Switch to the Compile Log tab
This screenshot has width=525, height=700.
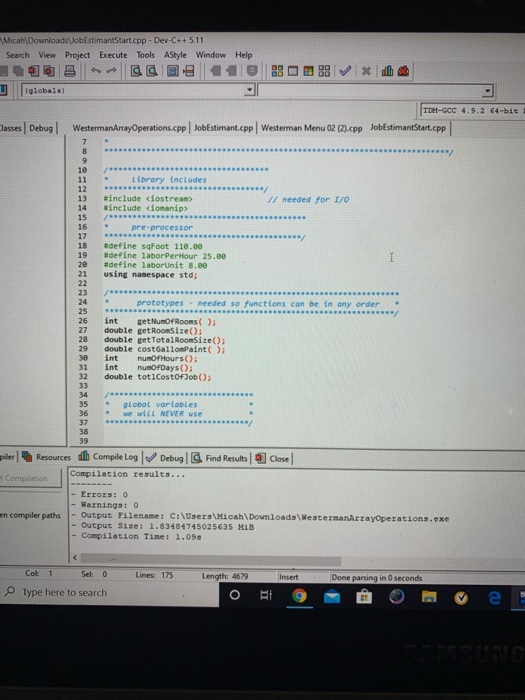tap(108, 457)
